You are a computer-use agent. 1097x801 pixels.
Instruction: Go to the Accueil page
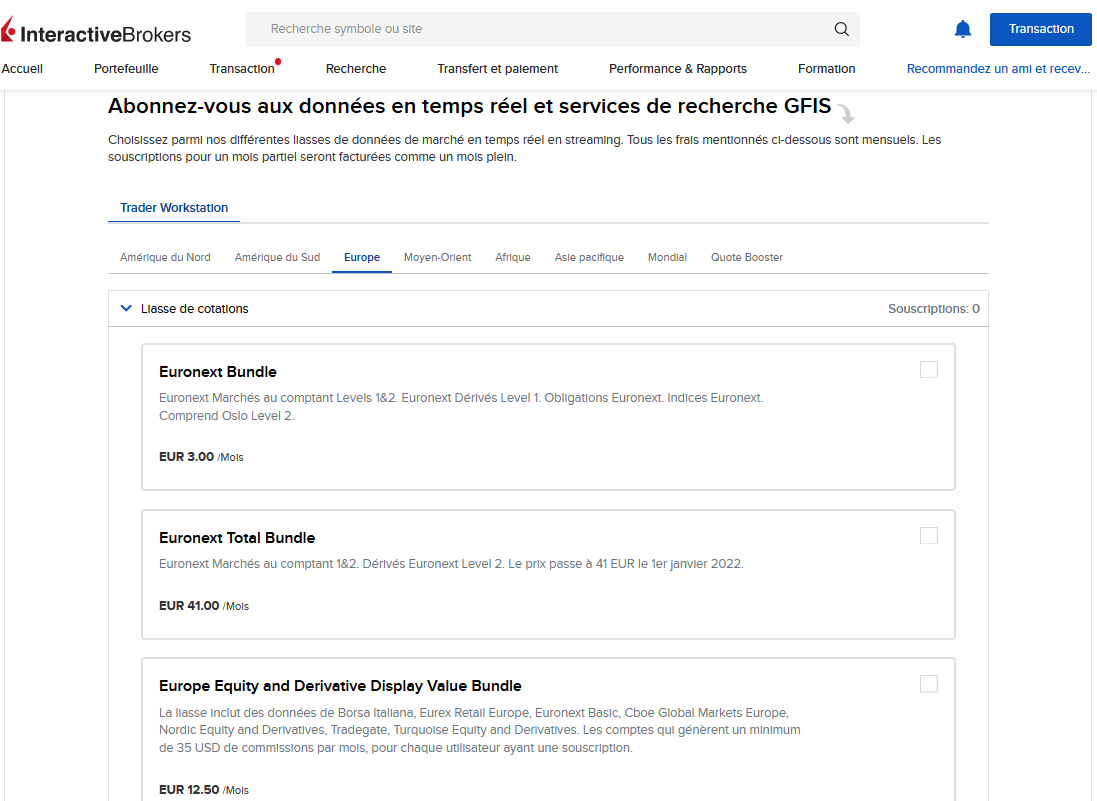coord(22,69)
